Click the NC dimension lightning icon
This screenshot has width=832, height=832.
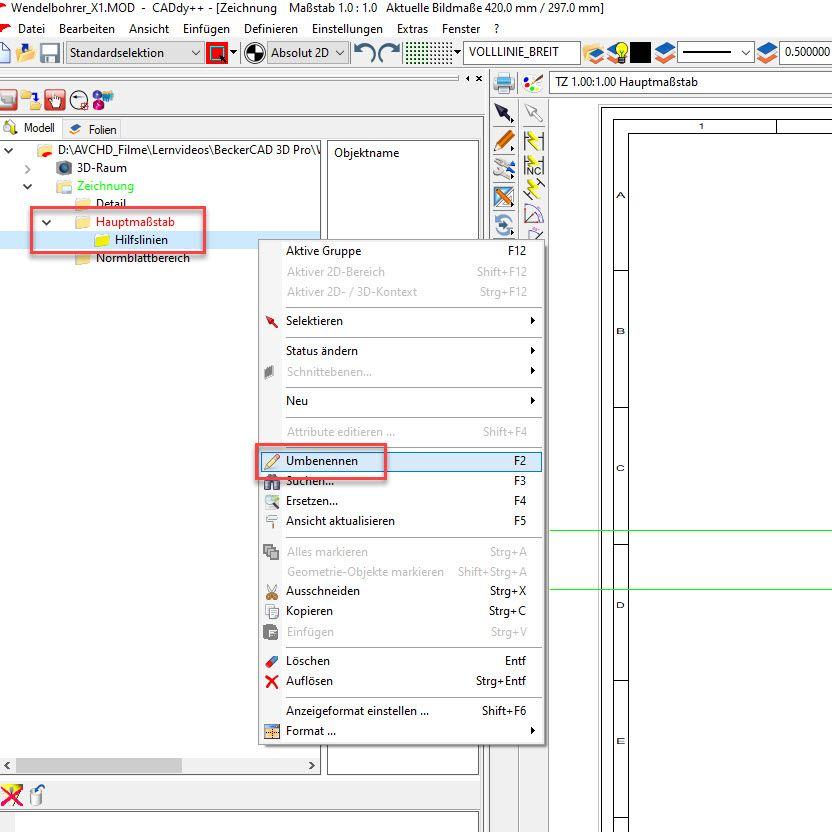click(x=534, y=166)
